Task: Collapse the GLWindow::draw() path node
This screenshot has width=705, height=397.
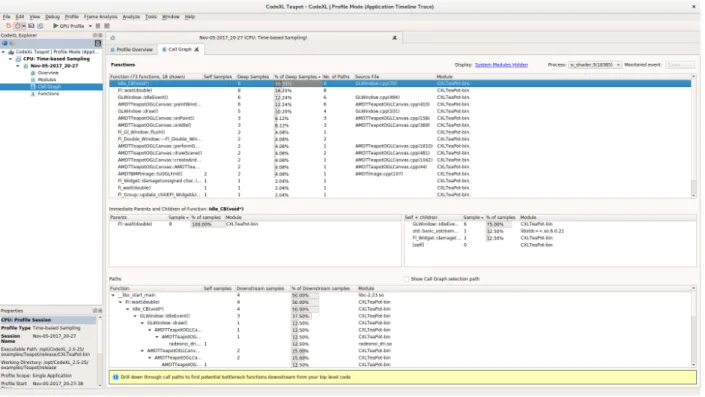Action: [143, 323]
